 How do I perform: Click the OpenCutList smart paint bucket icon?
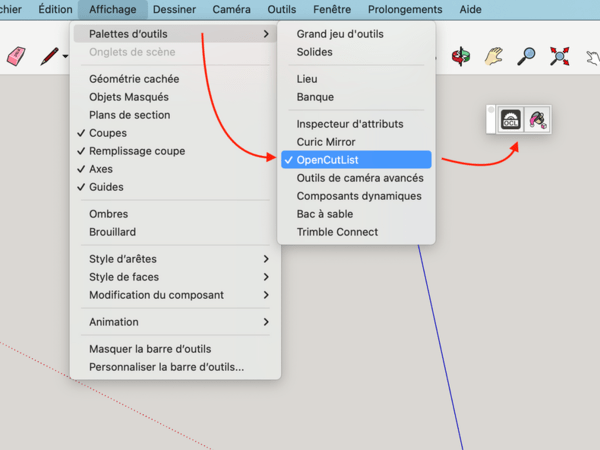[x=538, y=120]
